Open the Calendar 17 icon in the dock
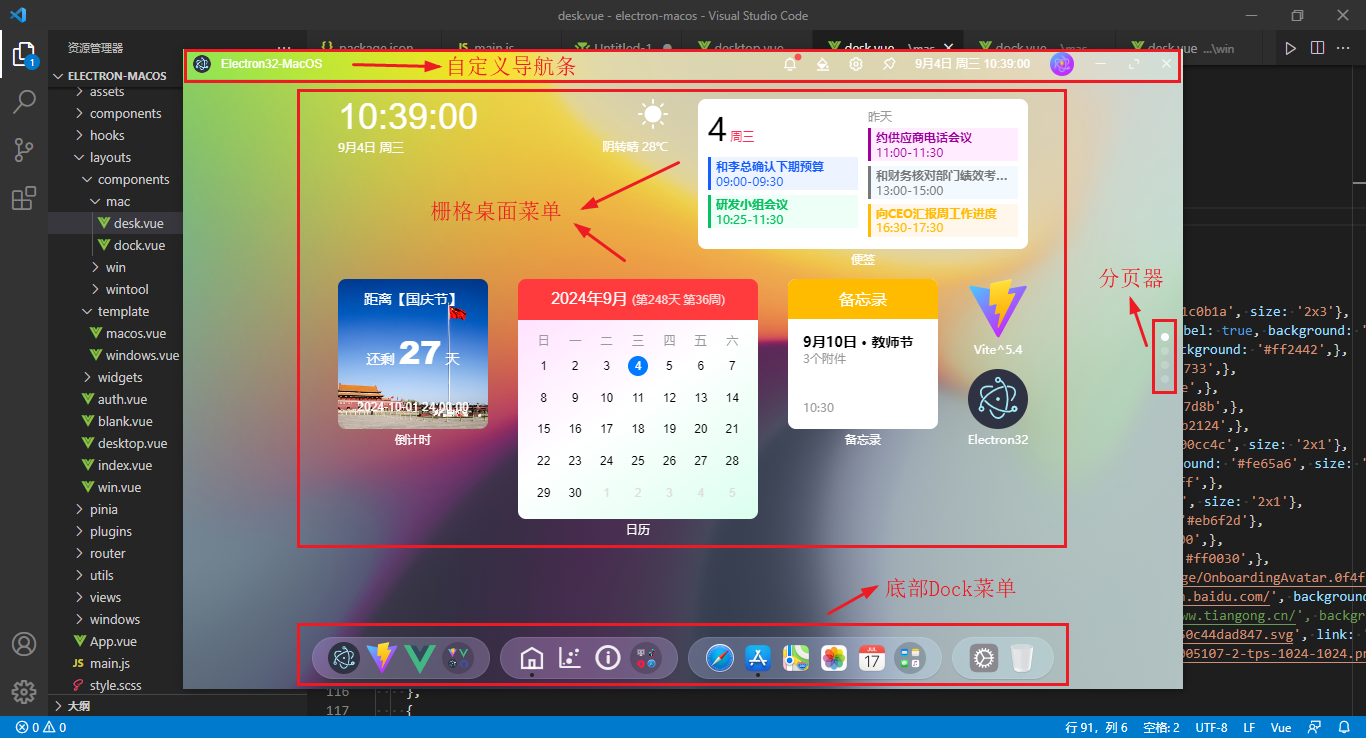 [x=872, y=657]
